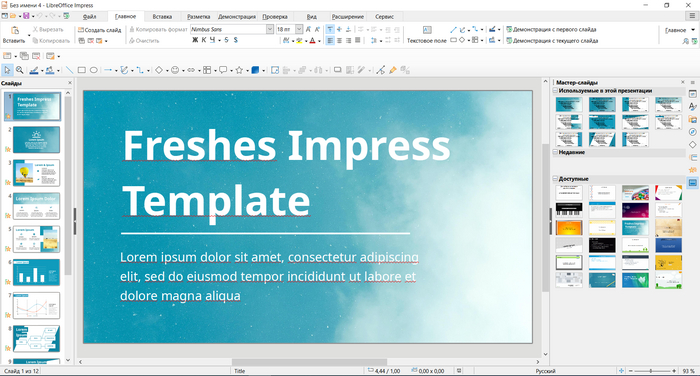Open the Nimbus Sans font name dropdown
The width and height of the screenshot is (700, 376).
pos(270,29)
